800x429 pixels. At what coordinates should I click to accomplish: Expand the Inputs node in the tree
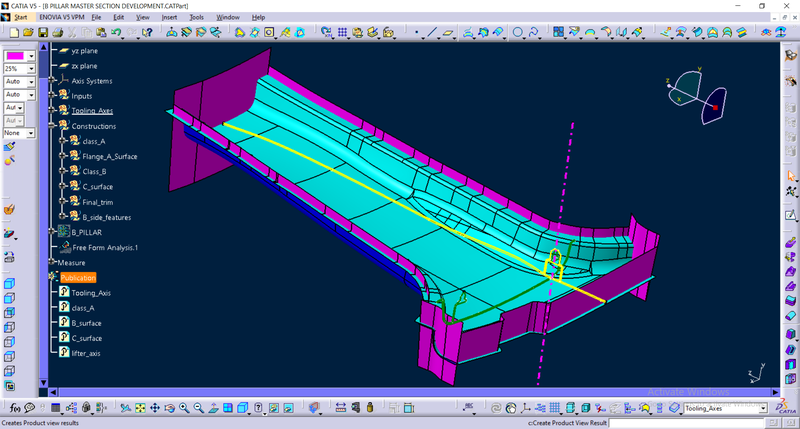tap(52, 96)
